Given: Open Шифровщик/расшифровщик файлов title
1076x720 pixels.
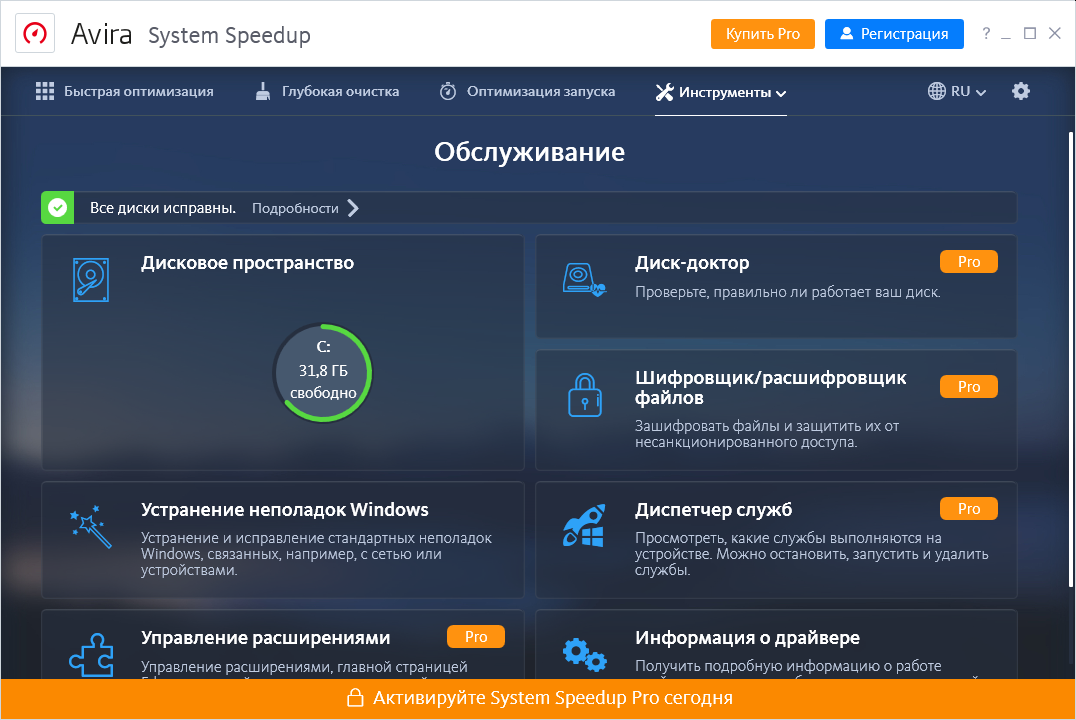Looking at the screenshot, I should [771, 387].
